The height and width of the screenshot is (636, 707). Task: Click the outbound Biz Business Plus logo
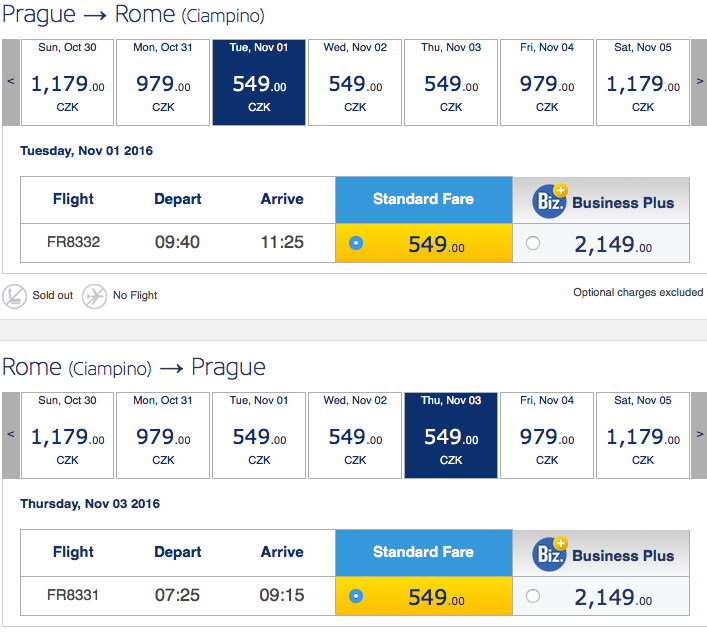[550, 201]
